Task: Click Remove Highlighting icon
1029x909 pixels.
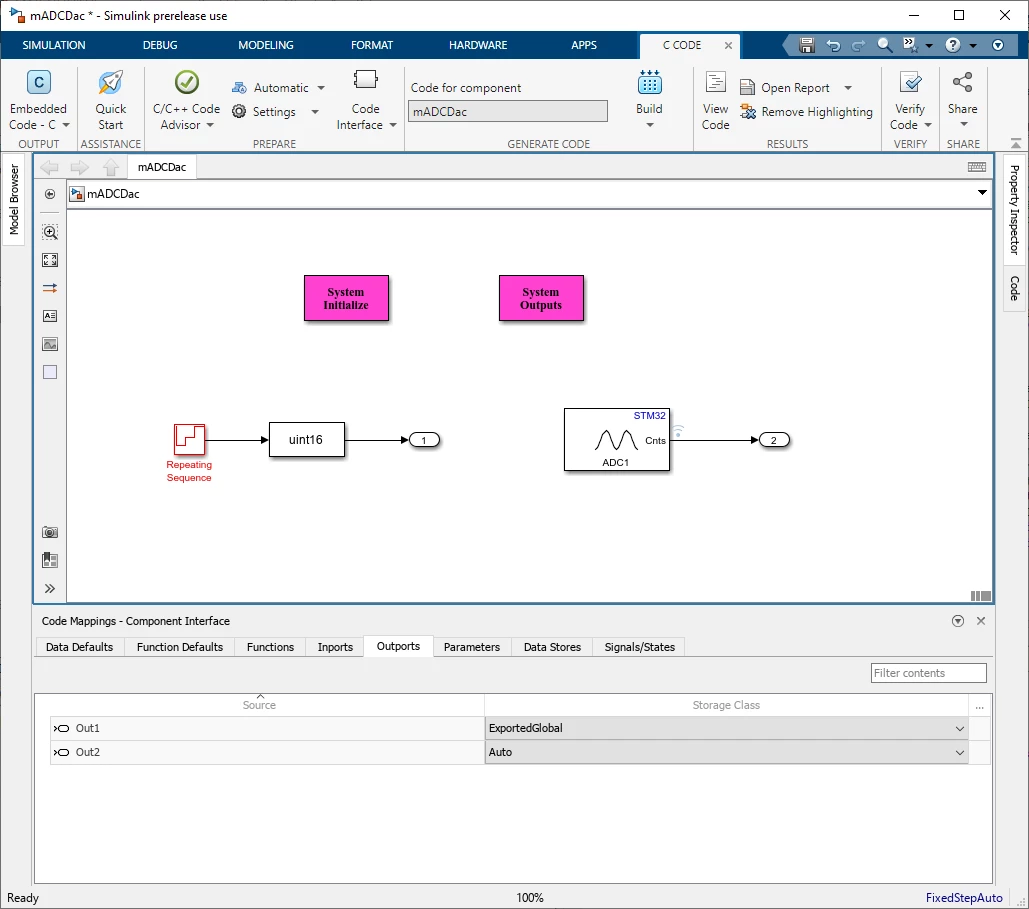Action: click(x=747, y=112)
